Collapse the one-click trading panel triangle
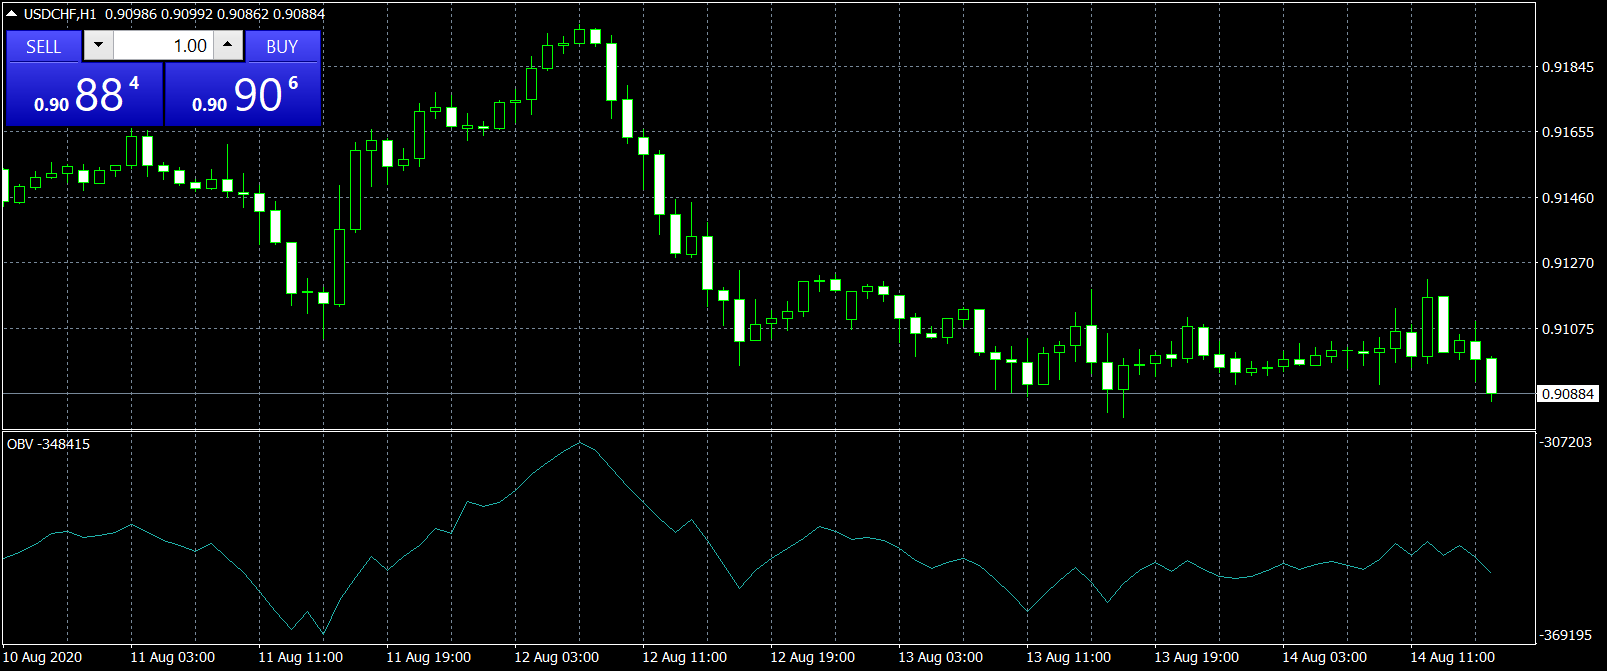 [12, 14]
